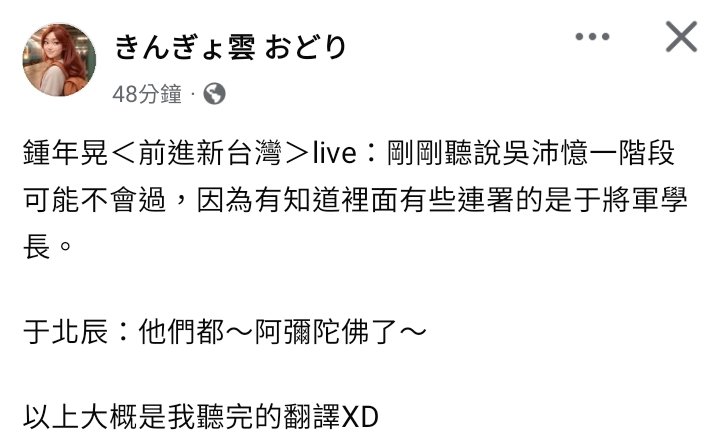Click the 可能不會過 text on the second line

pos(94,200)
